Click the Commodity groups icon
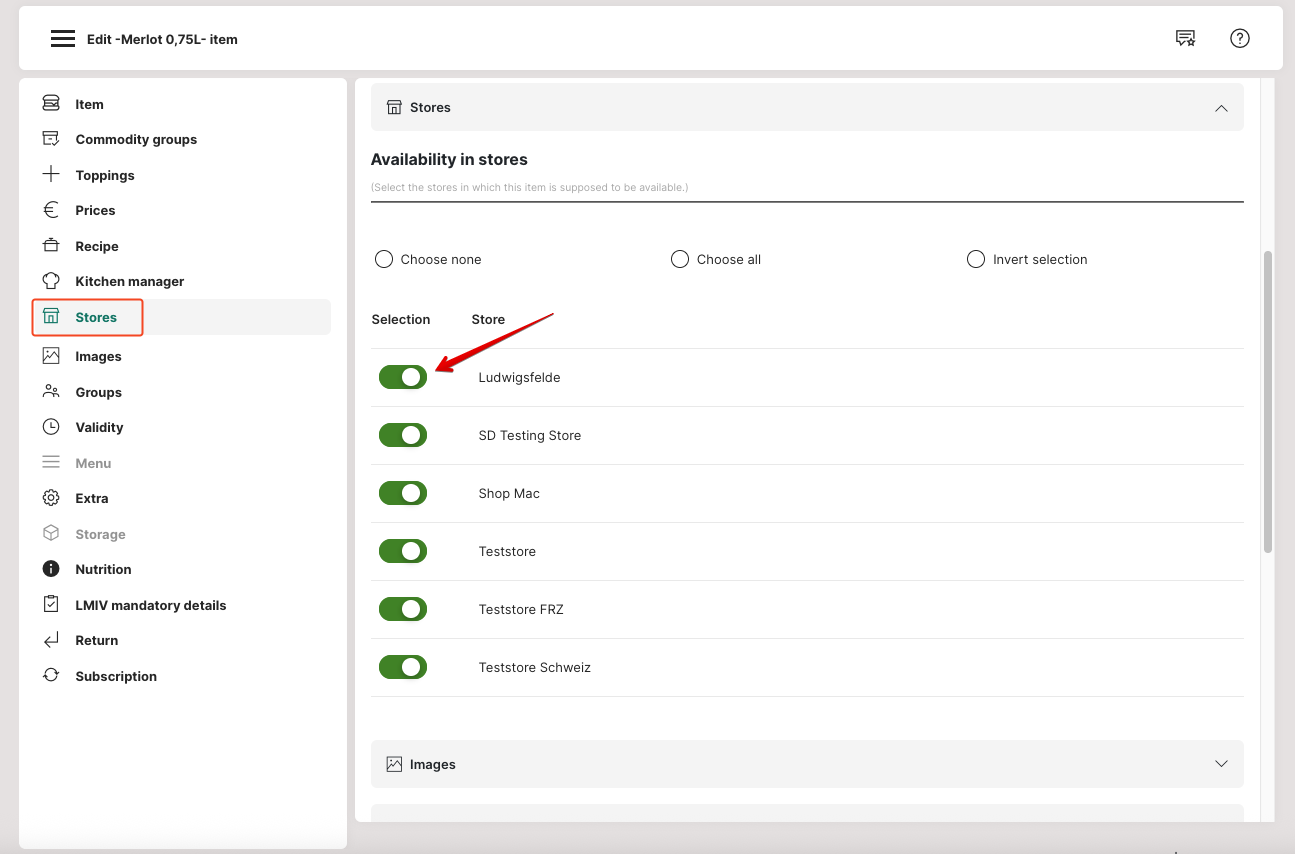Image resolution: width=1295 pixels, height=854 pixels. pos(51,139)
